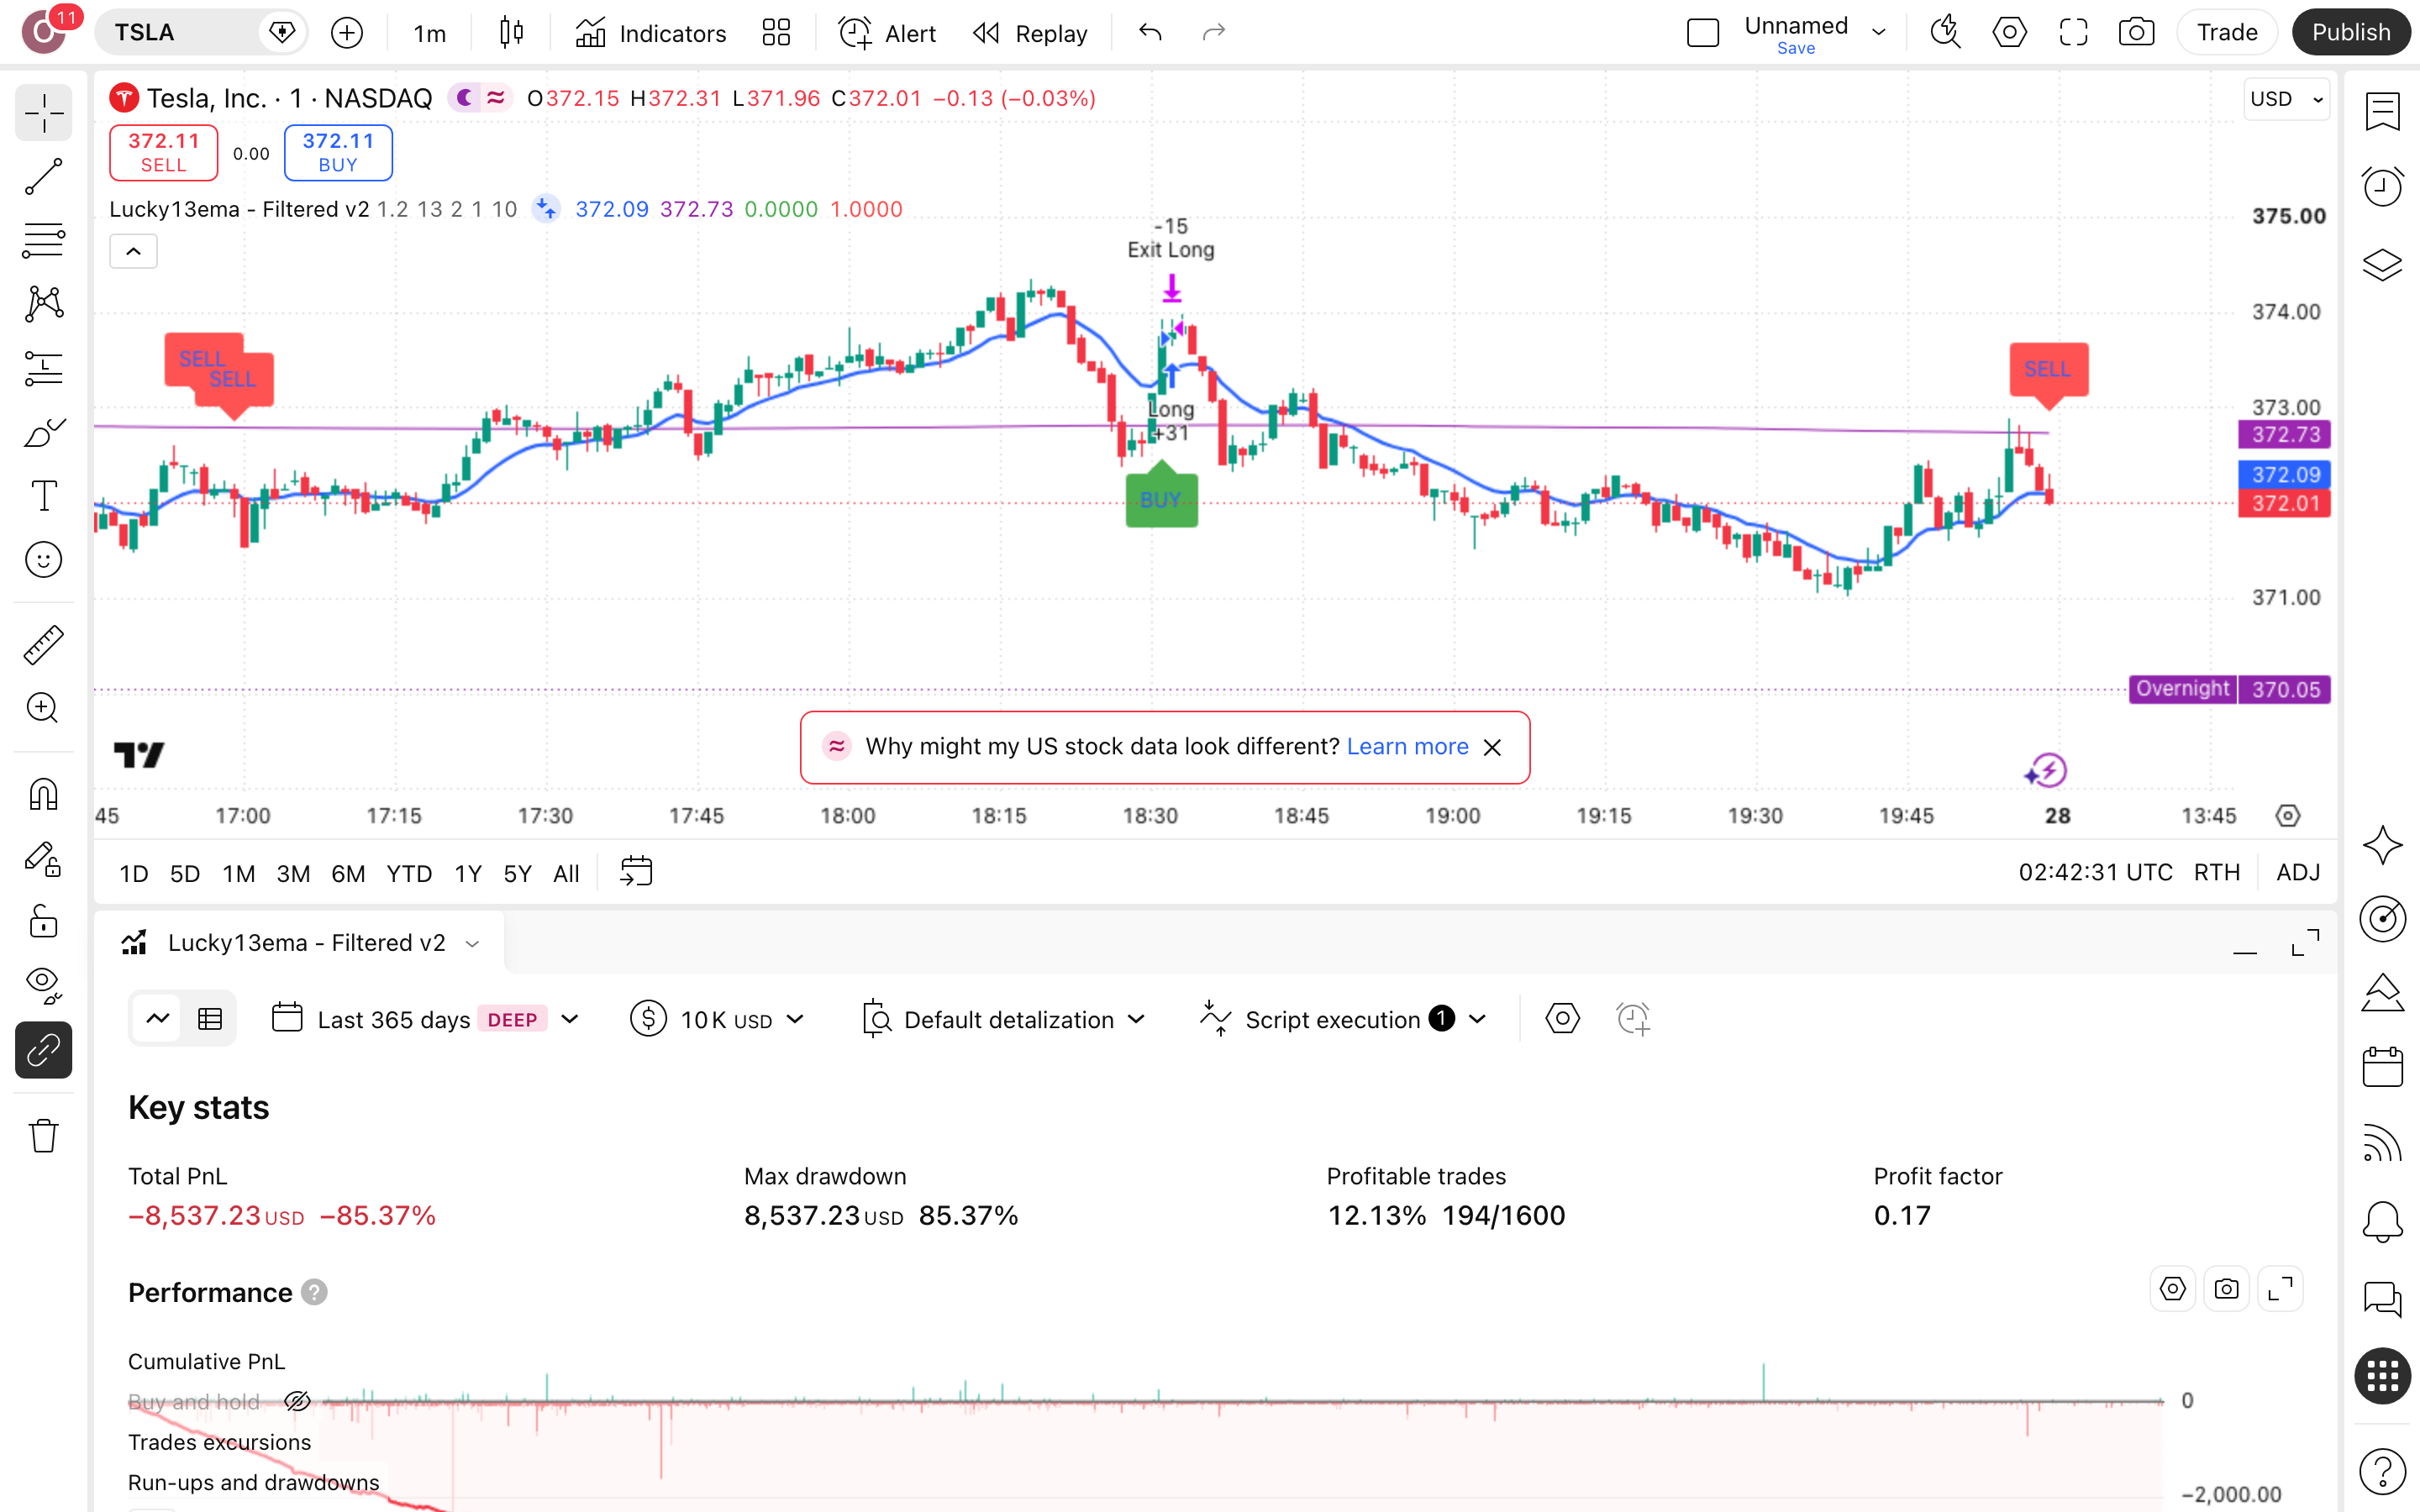Select the crosshair cursor tool
This screenshot has height=1512, width=2420.
(43, 113)
